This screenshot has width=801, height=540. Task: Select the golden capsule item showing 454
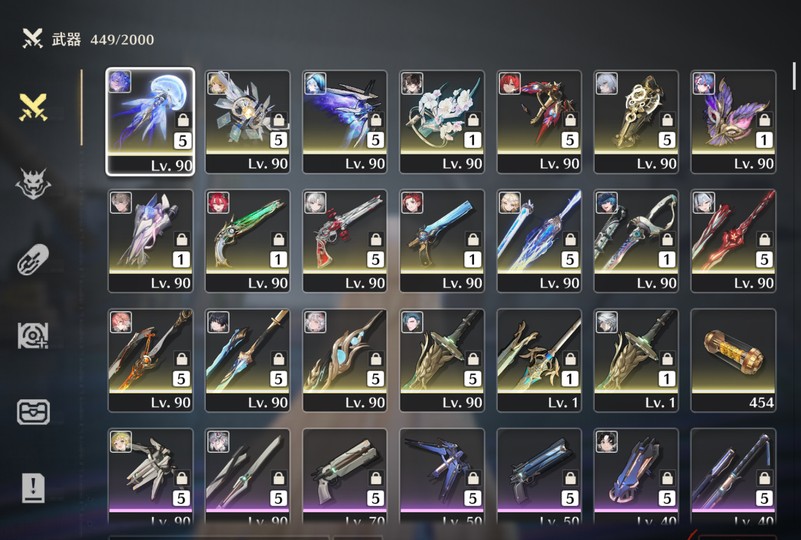[734, 360]
